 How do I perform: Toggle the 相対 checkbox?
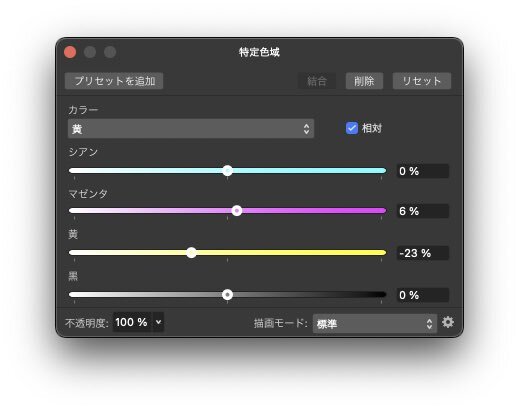pyautogui.click(x=352, y=128)
